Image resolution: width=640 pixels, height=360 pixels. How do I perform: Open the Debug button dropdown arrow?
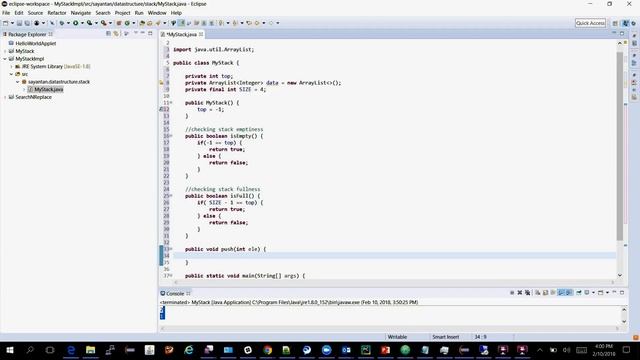pos(68,23)
